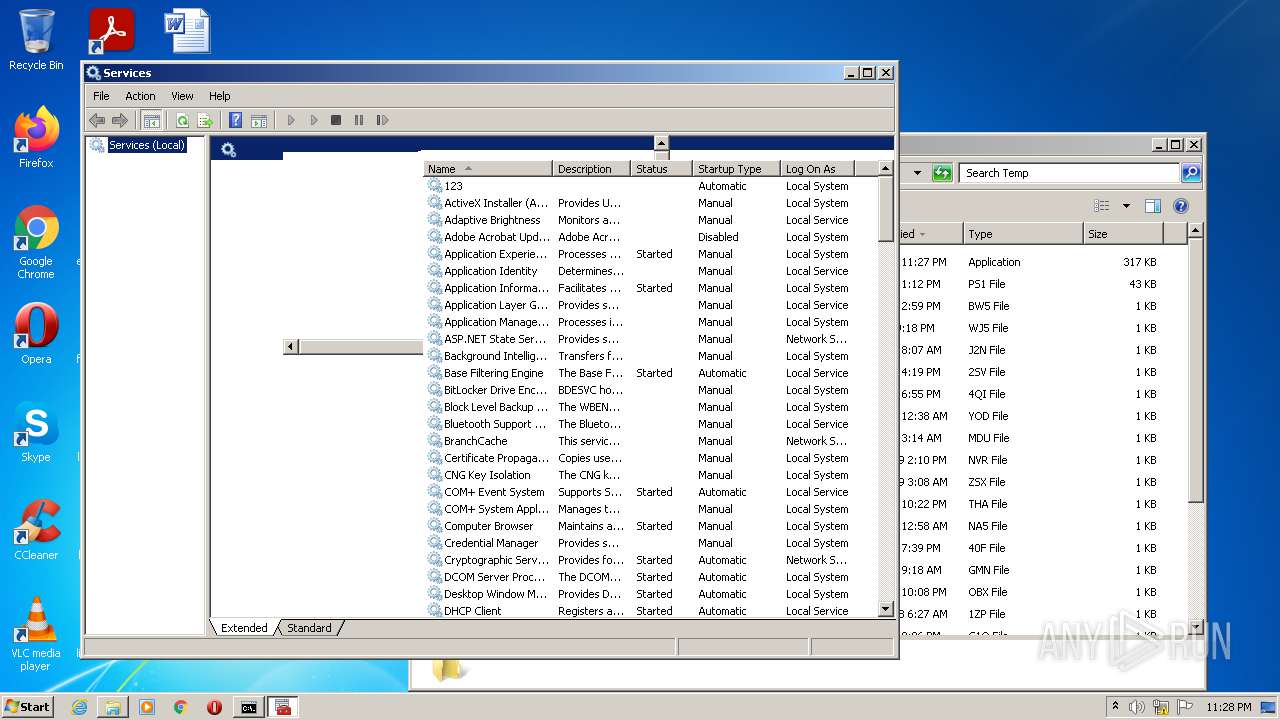
Task: Open the Firefox desktop shortcut
Action: pos(36,137)
